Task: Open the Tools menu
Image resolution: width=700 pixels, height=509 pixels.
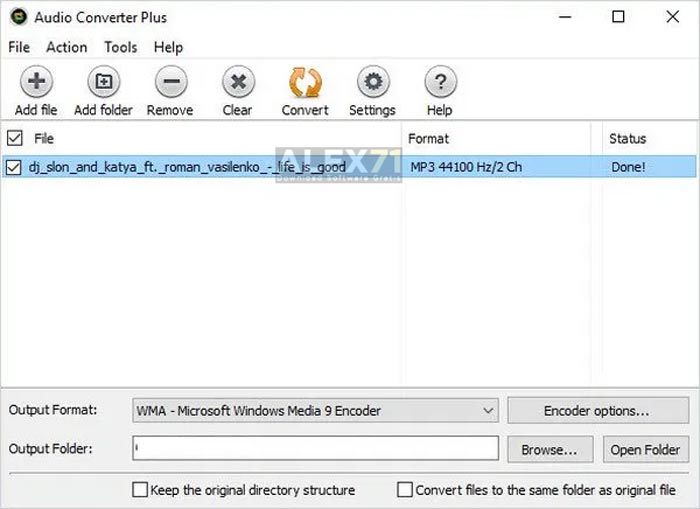Action: click(x=121, y=47)
